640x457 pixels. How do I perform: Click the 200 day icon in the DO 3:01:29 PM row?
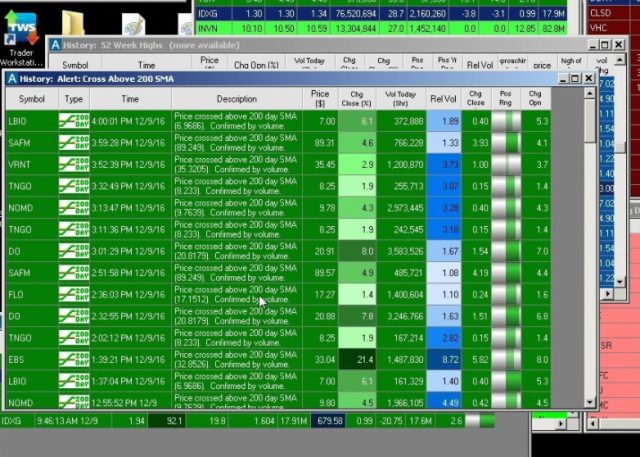[x=74, y=251]
